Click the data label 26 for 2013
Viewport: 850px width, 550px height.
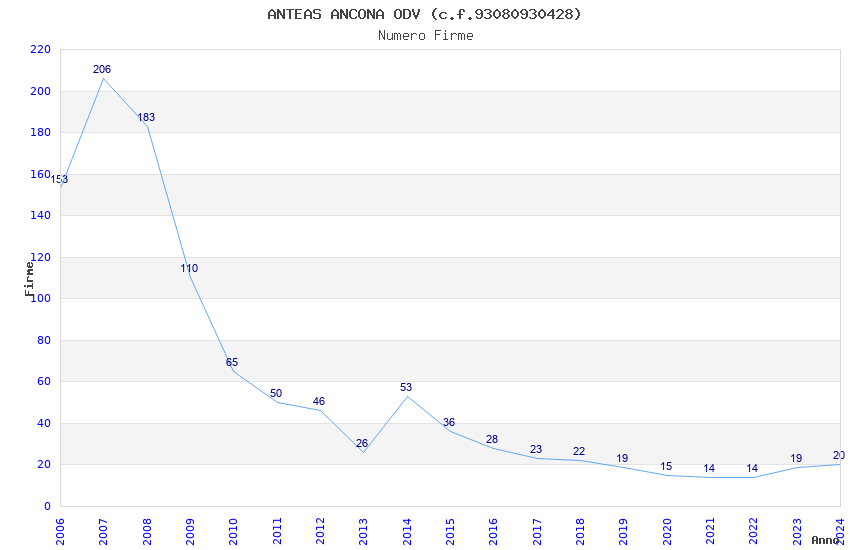tap(362, 443)
